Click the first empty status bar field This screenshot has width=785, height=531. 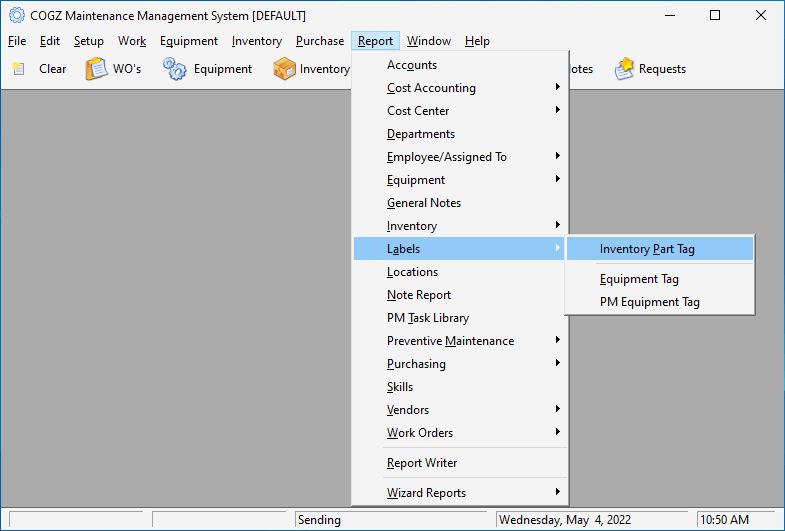[x=76, y=520]
